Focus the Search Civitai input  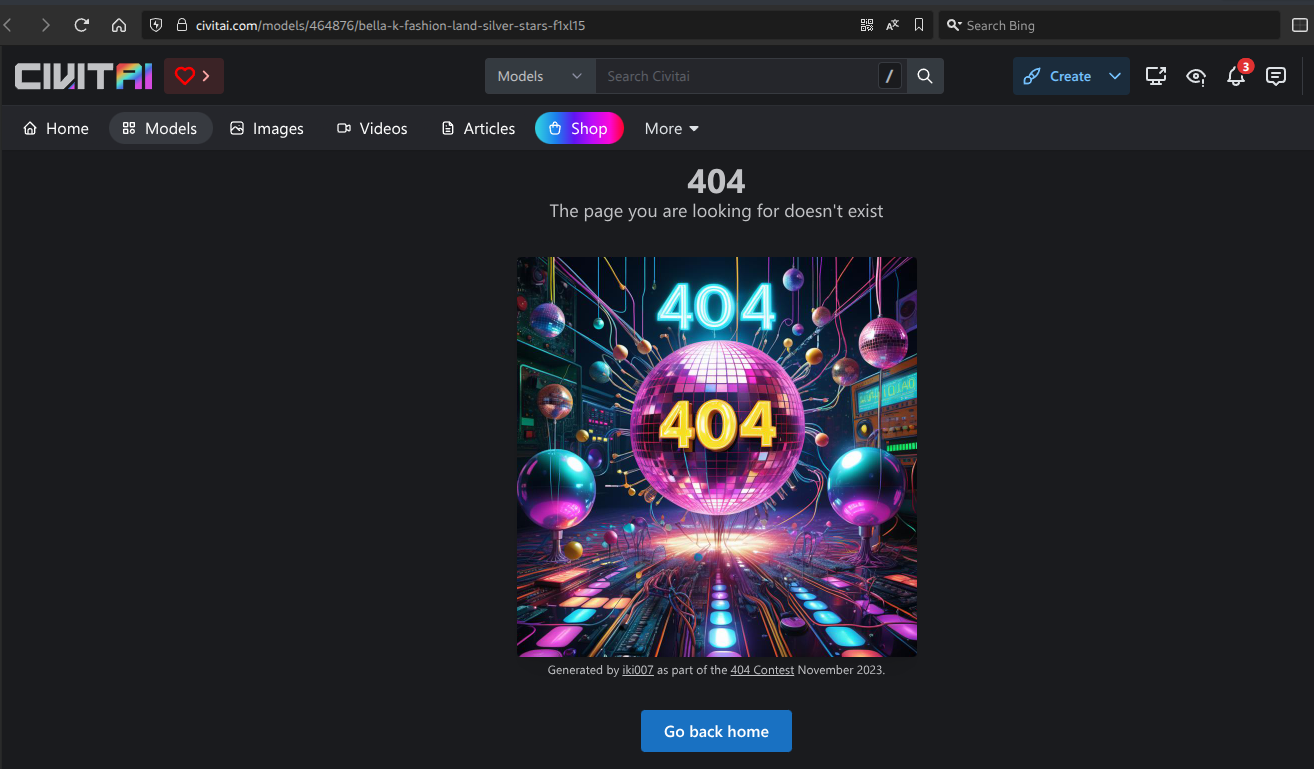(x=739, y=76)
